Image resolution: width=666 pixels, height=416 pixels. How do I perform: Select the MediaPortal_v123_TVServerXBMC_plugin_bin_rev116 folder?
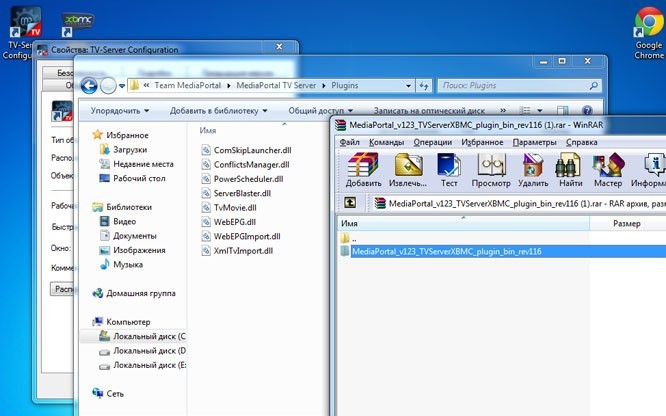pos(447,252)
